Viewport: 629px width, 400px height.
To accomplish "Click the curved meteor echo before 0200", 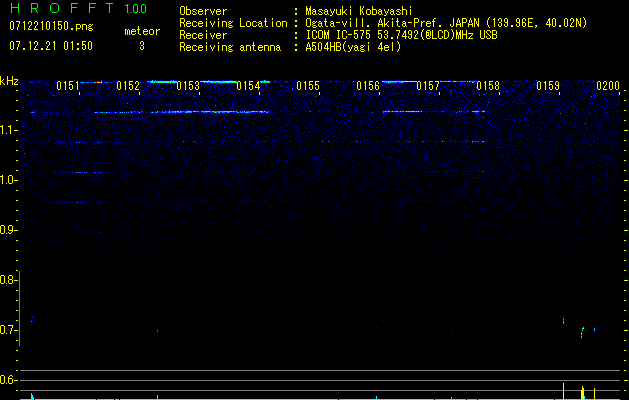I will coord(582,332).
